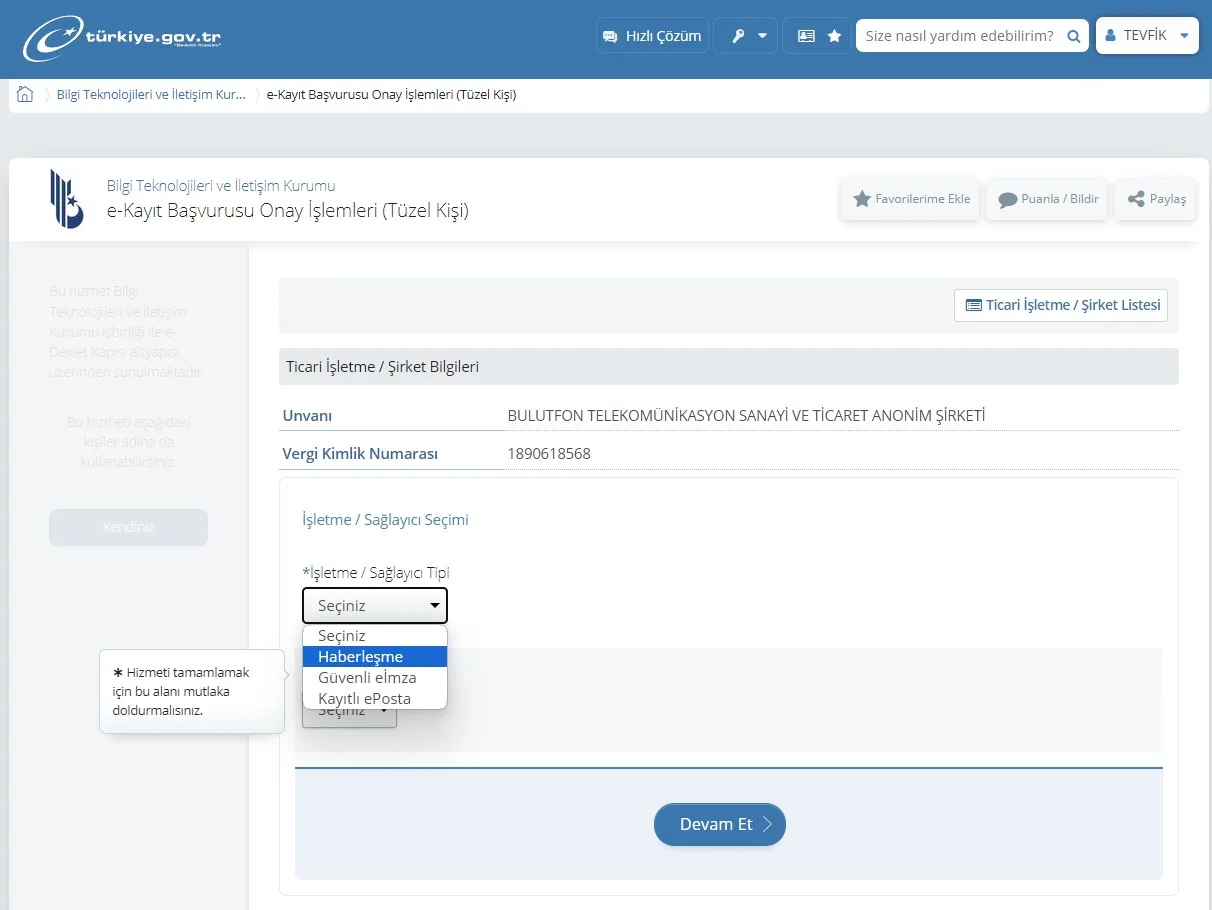Open favorites star icon in header
1212x910 pixels.
834,36
